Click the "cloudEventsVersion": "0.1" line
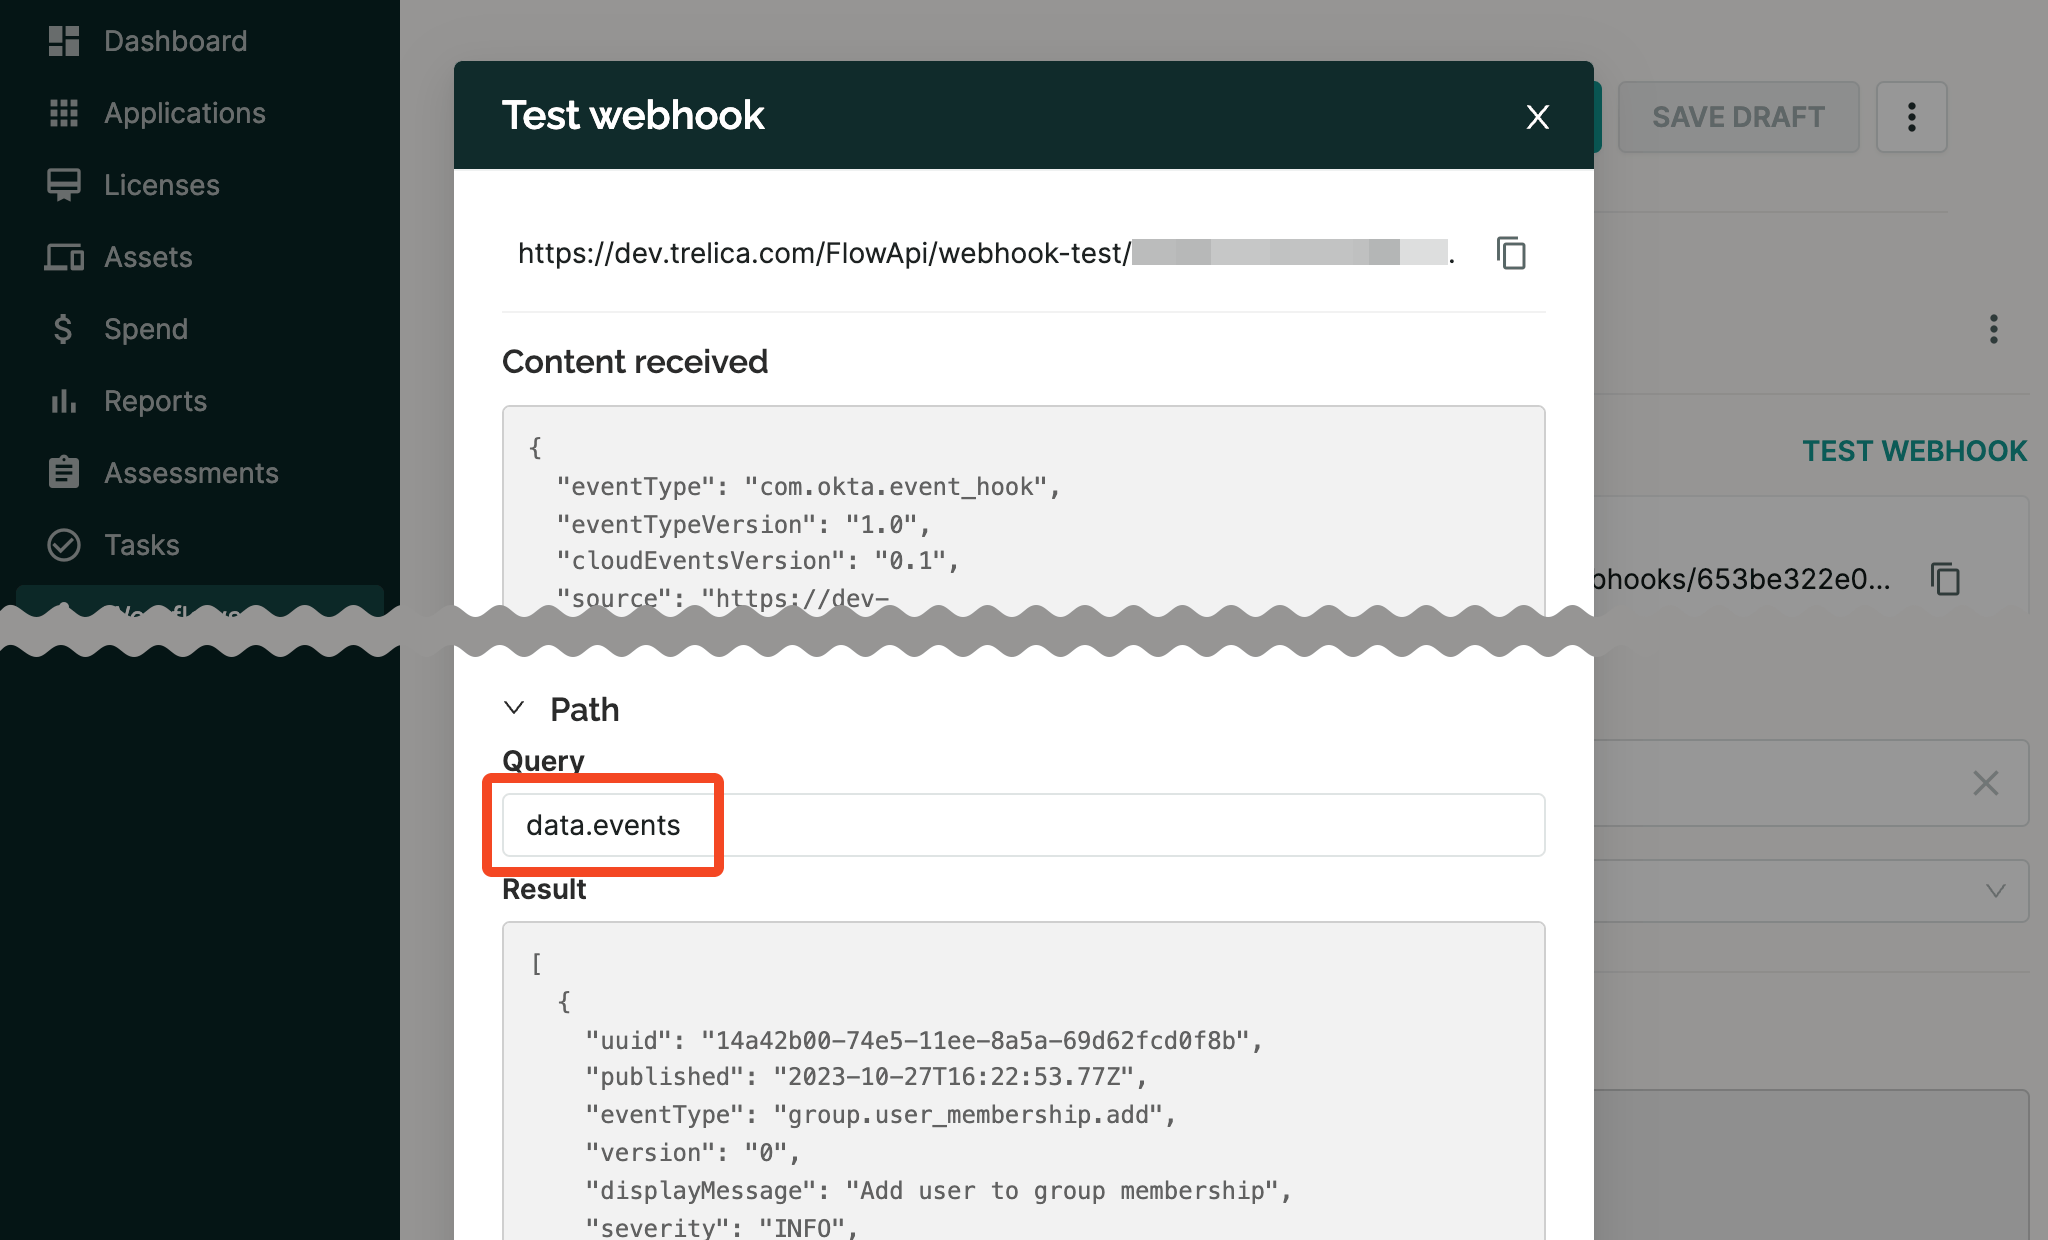The height and width of the screenshot is (1240, 2048). [758, 561]
